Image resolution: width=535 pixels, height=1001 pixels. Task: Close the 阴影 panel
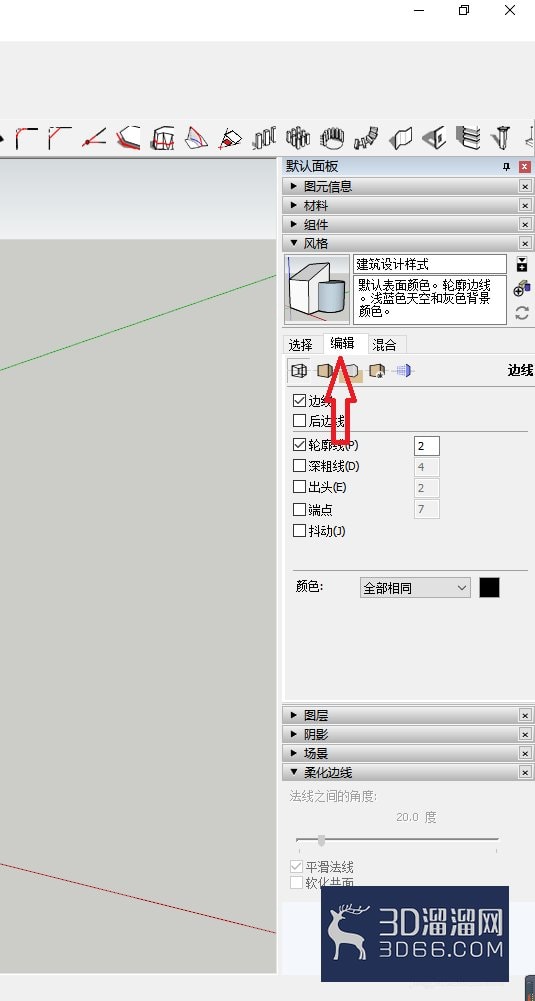[525, 734]
